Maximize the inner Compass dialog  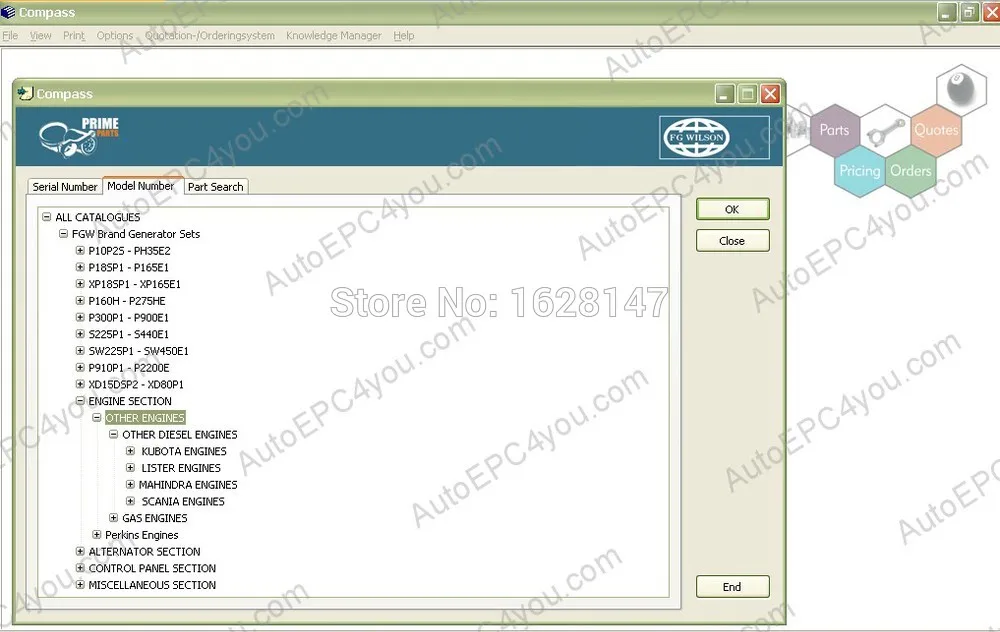pos(747,94)
